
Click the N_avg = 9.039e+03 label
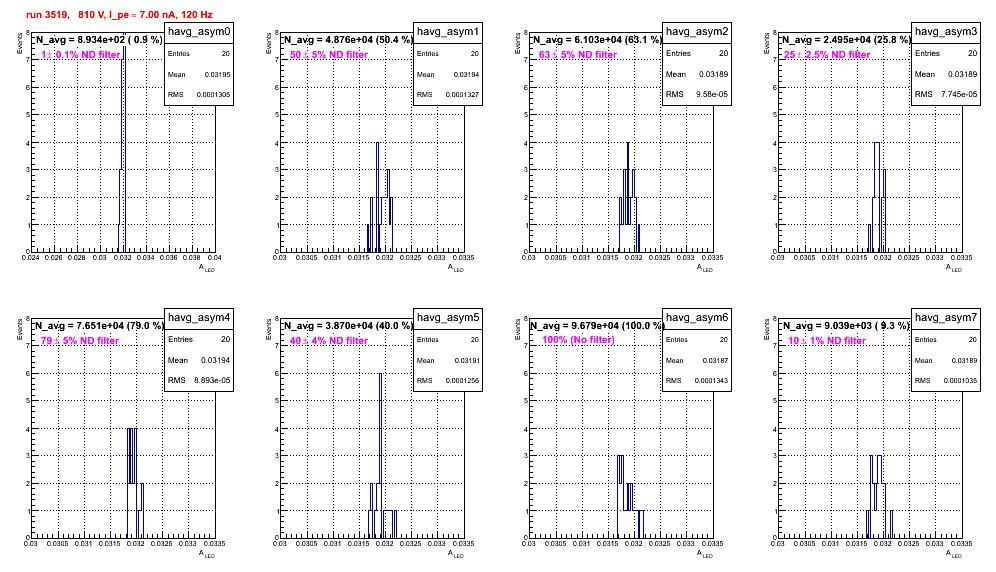[846, 326]
